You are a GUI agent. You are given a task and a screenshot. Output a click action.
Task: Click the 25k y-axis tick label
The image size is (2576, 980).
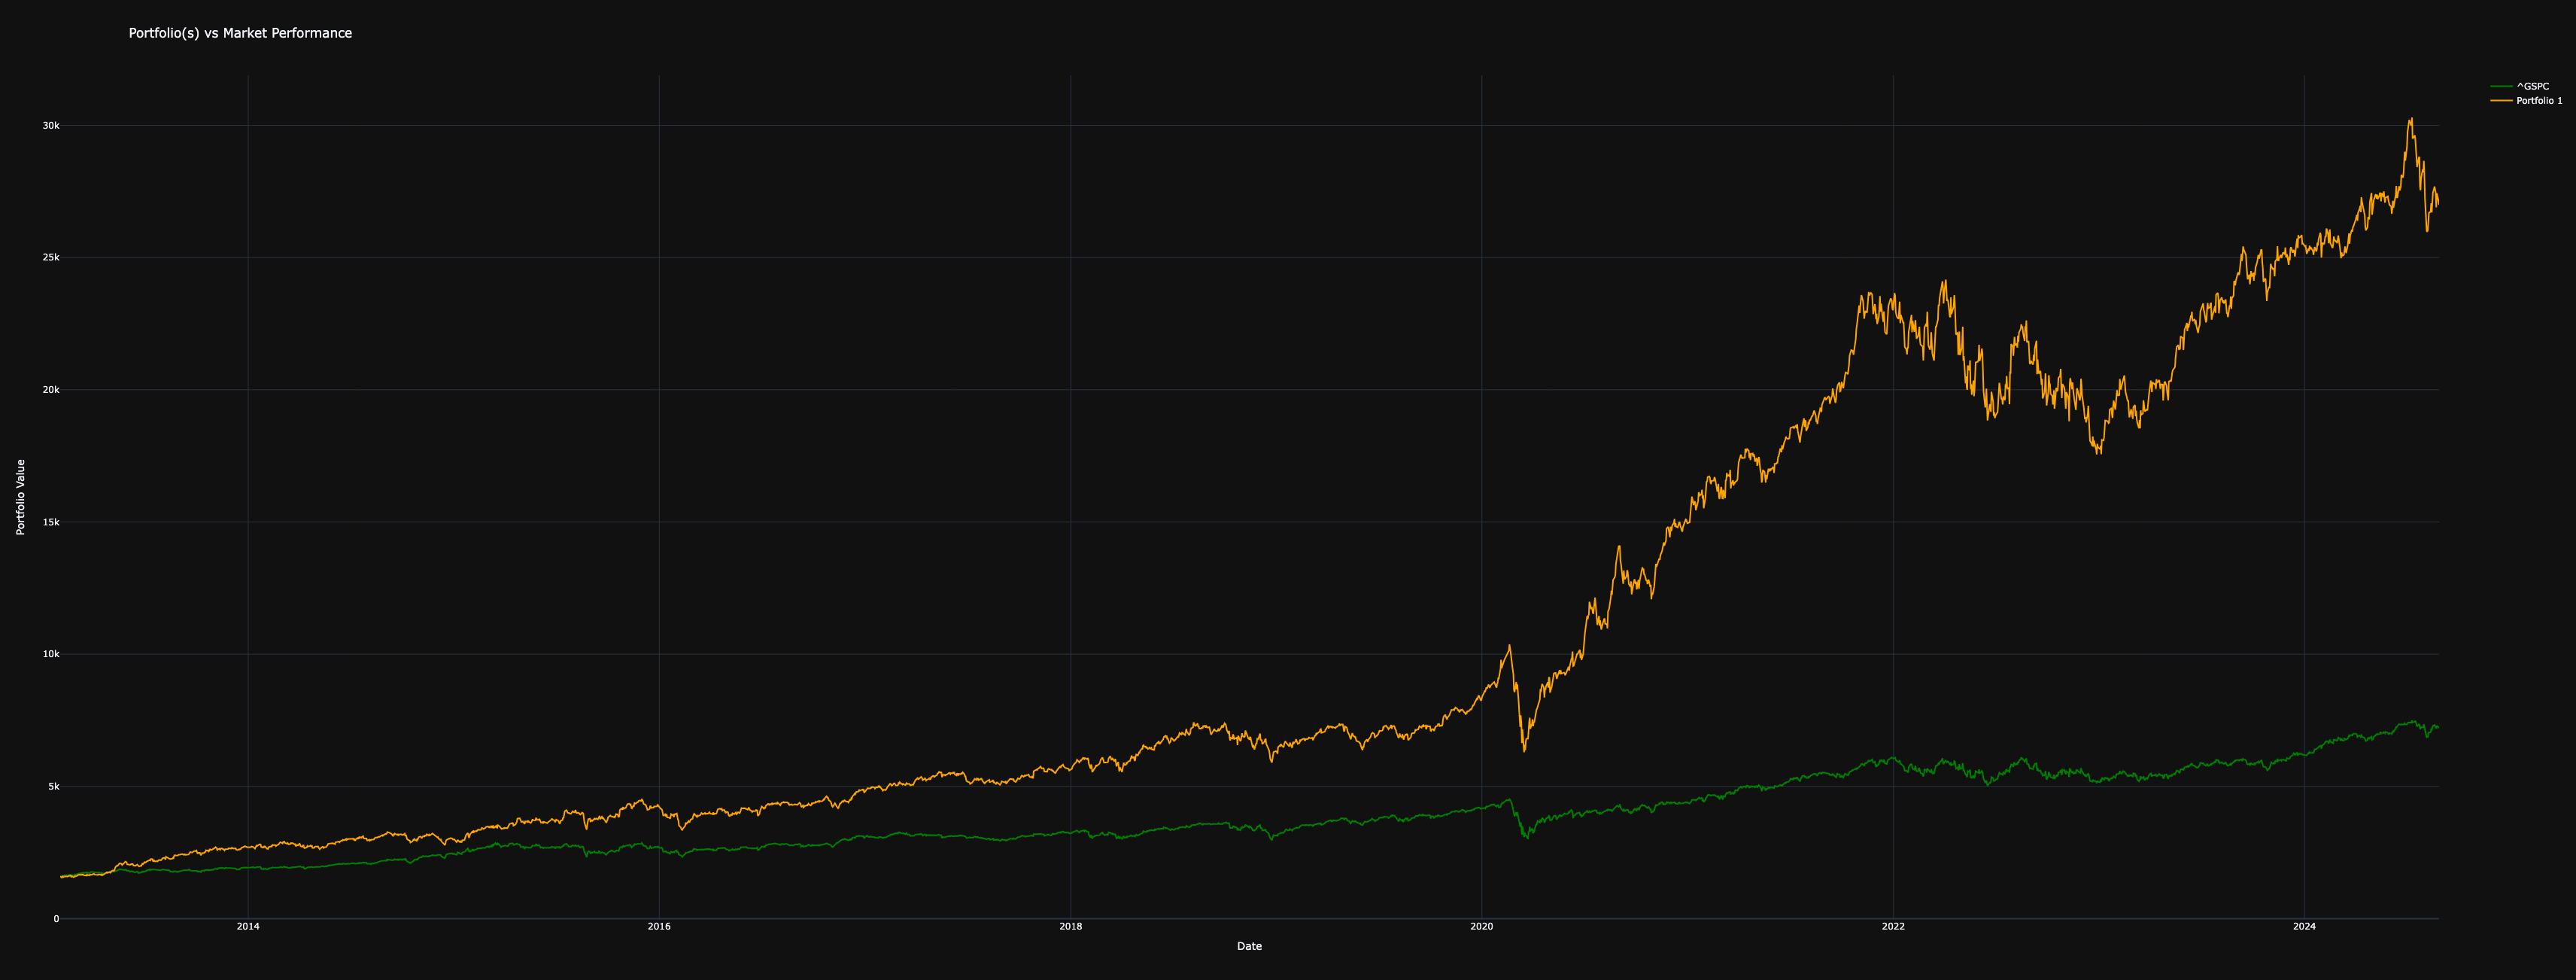pyautogui.click(x=51, y=258)
